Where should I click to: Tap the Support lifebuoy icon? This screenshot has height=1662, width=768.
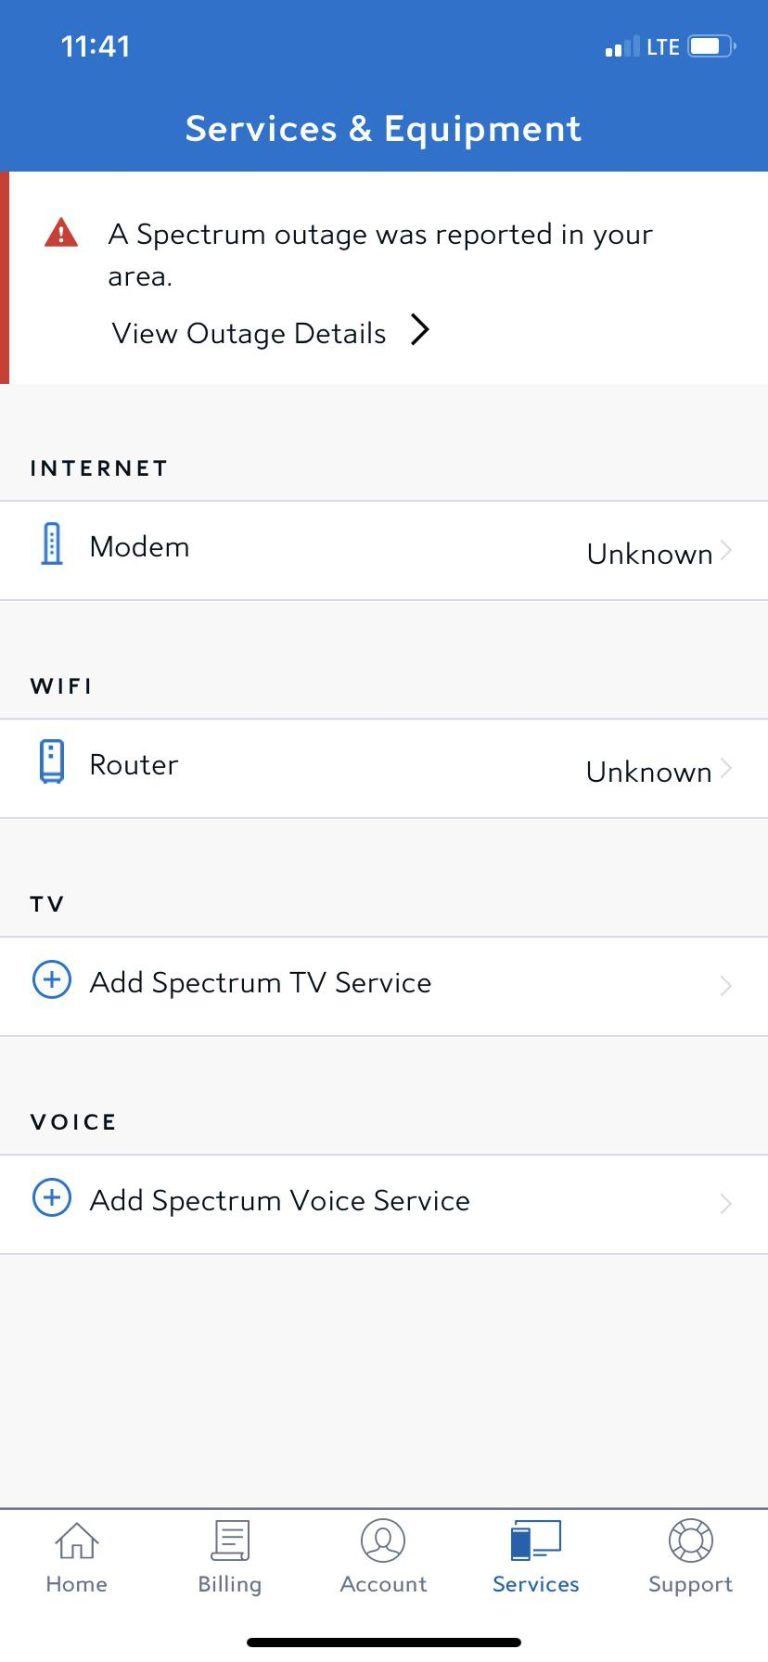pyautogui.click(x=690, y=1542)
